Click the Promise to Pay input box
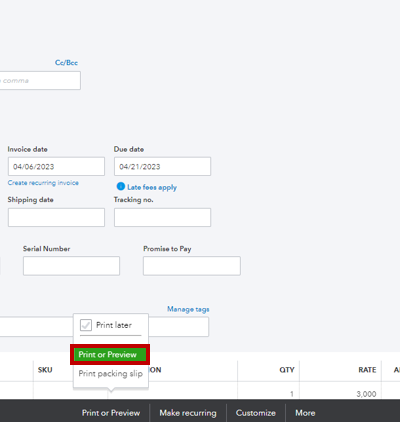The image size is (400, 422). click(x=192, y=266)
